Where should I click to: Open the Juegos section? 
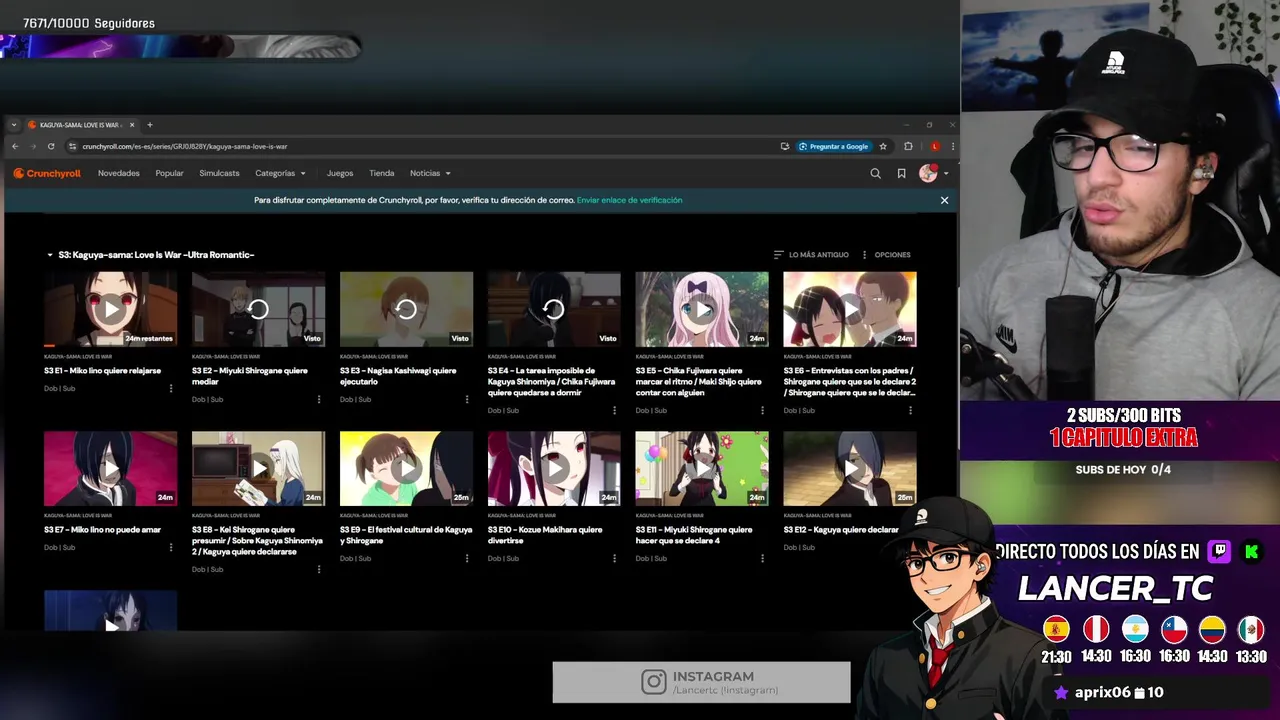click(340, 173)
